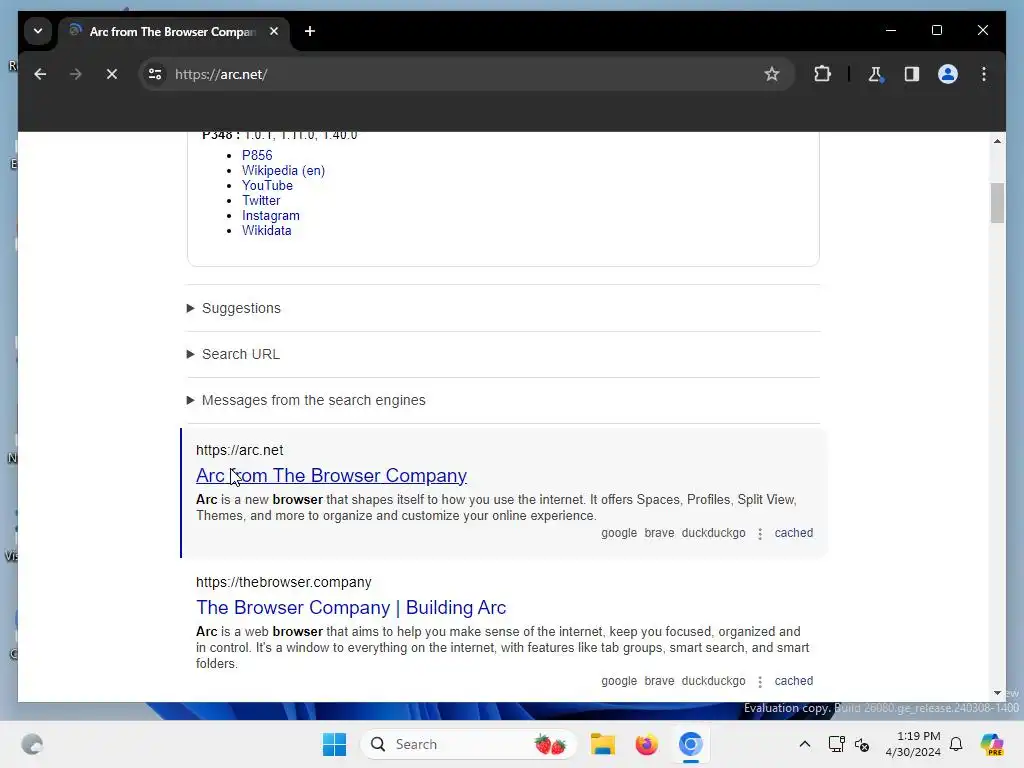Show hidden system tray icons

point(805,744)
